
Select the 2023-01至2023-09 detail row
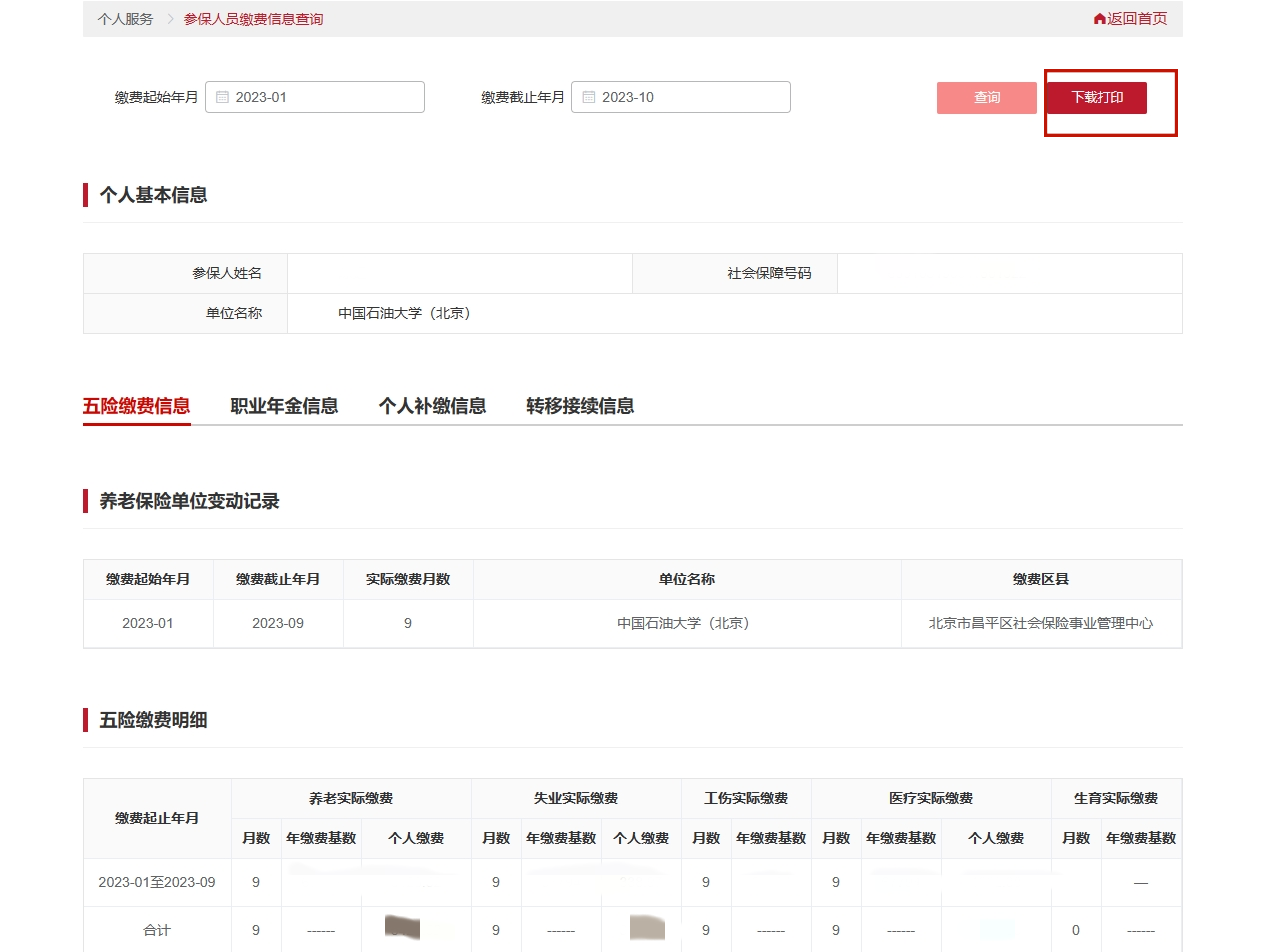pyautogui.click(x=157, y=882)
